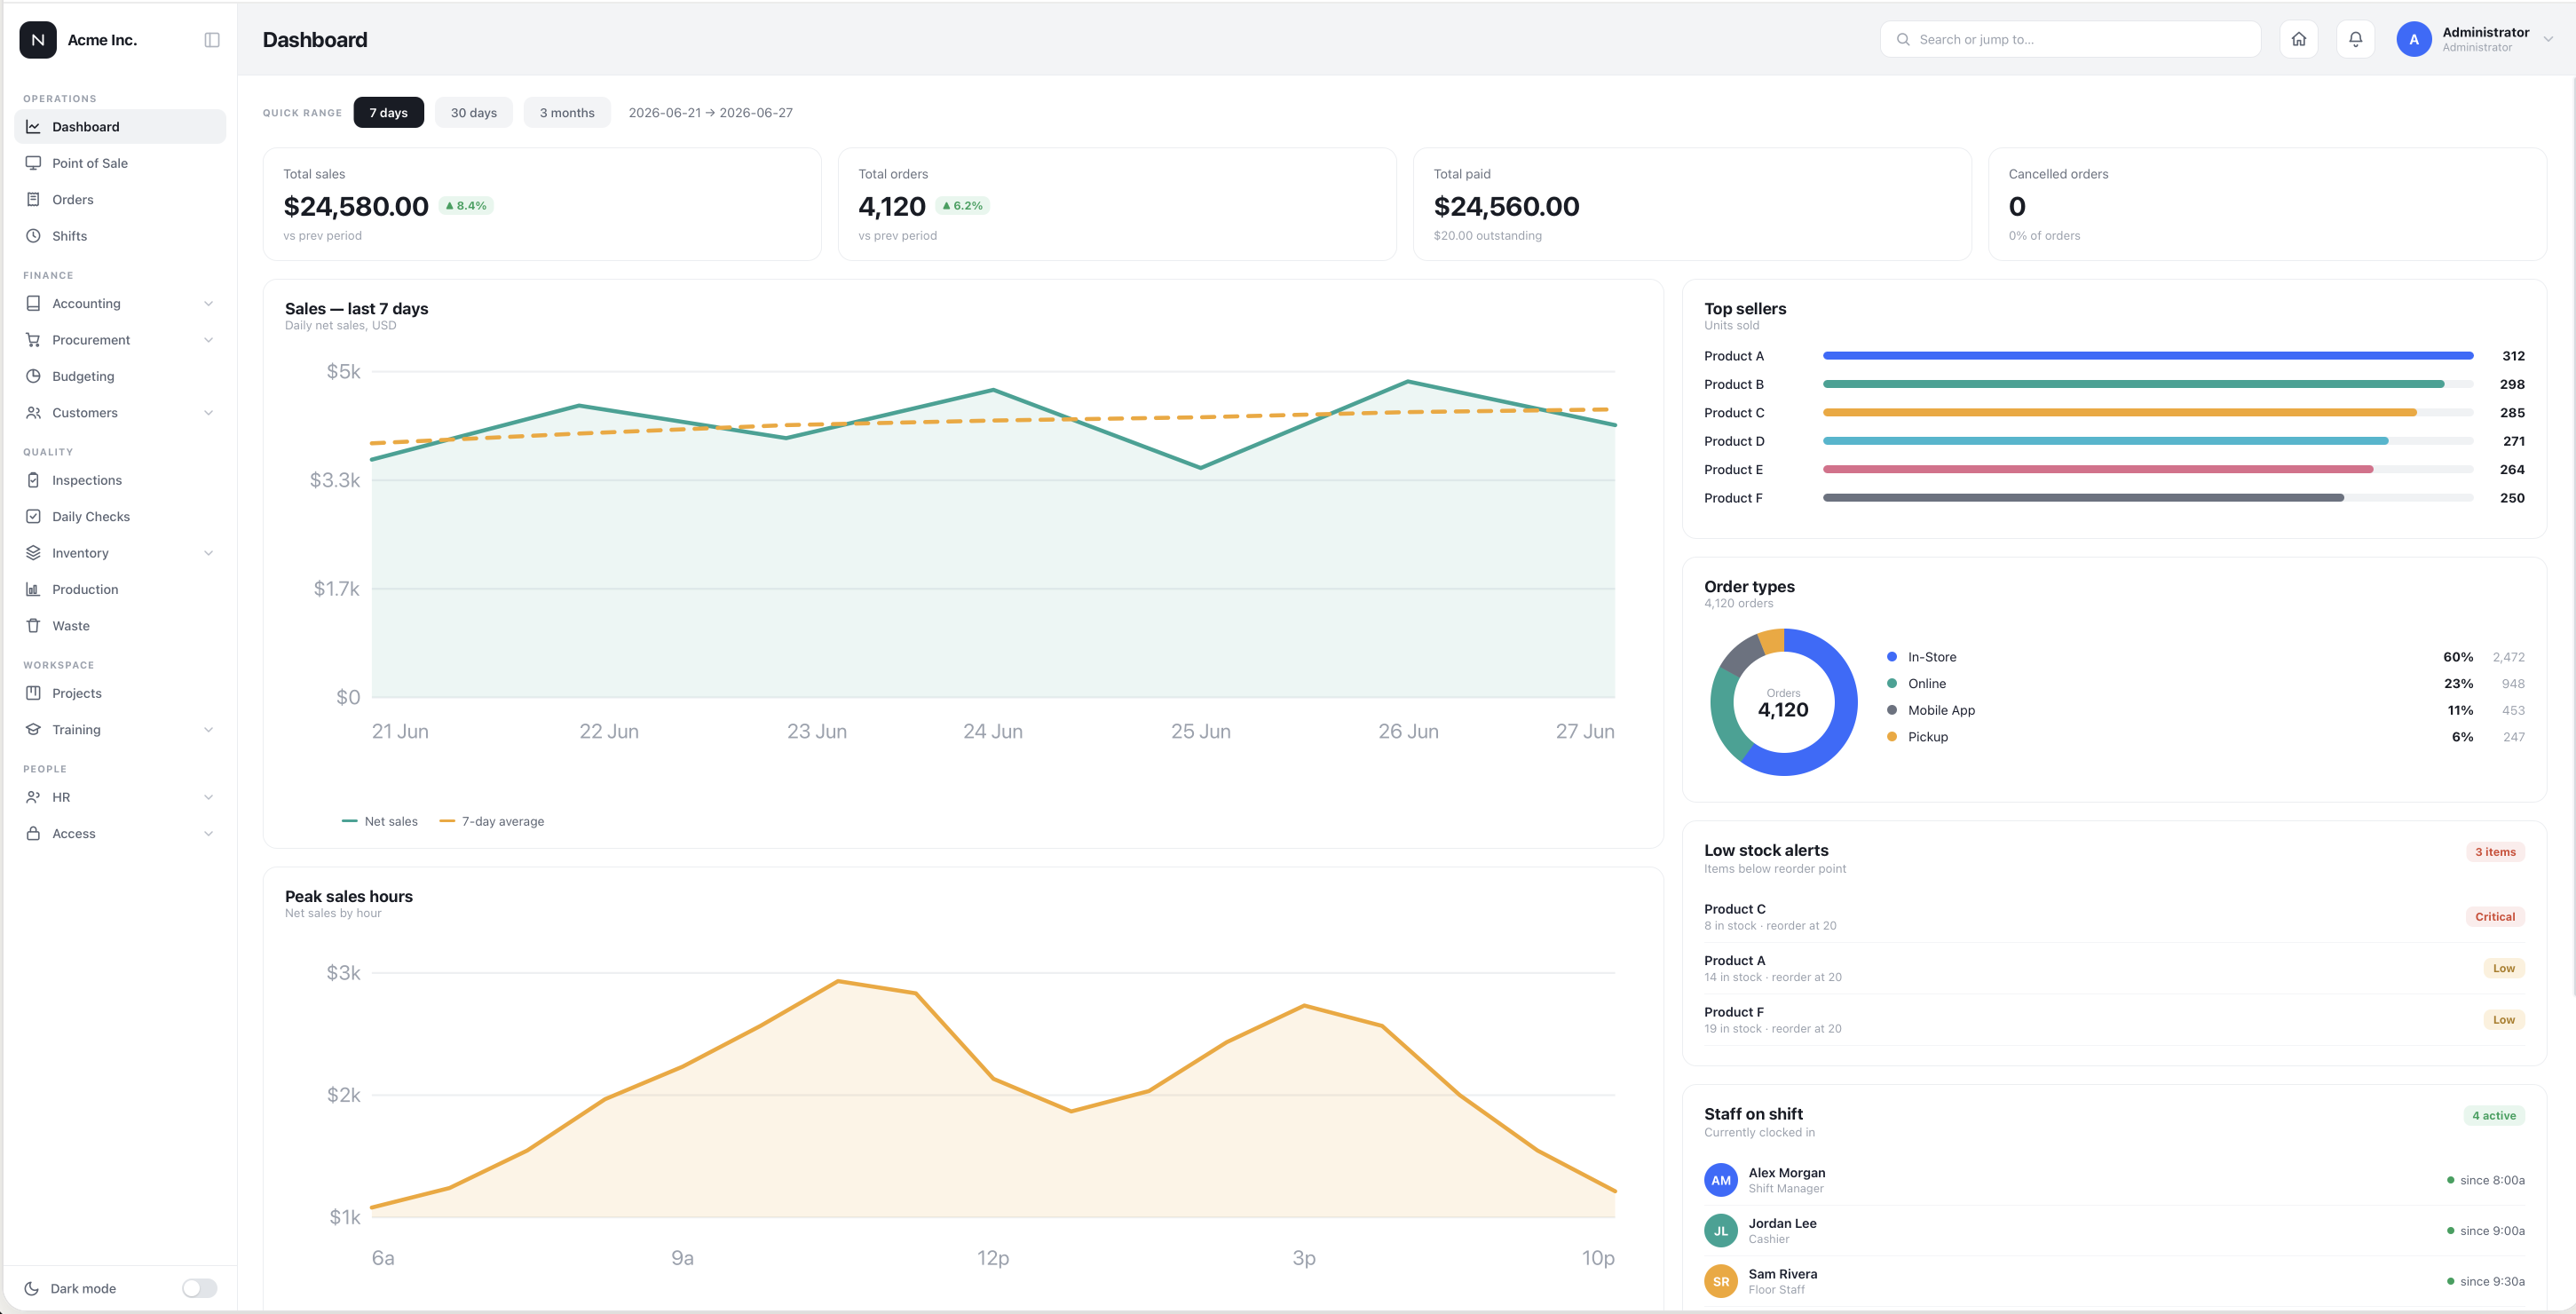Click the Shifts clock icon

pyautogui.click(x=33, y=236)
